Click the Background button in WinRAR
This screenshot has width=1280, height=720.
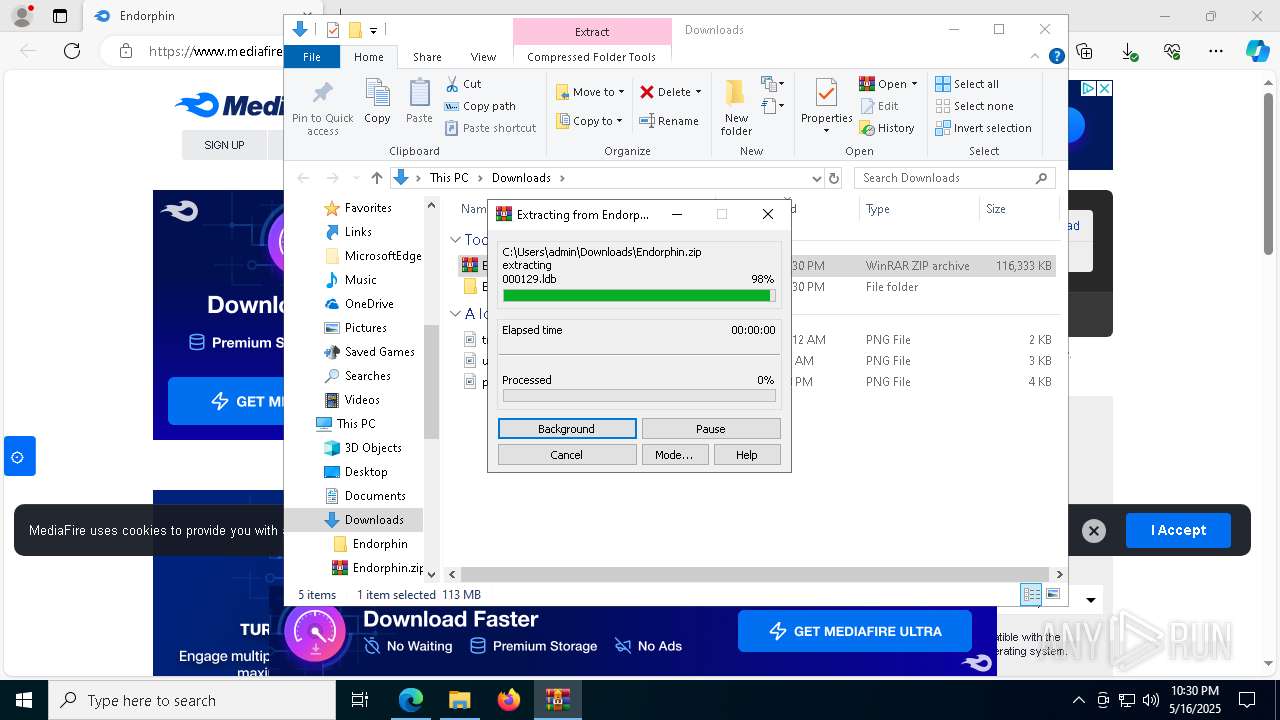tap(567, 429)
